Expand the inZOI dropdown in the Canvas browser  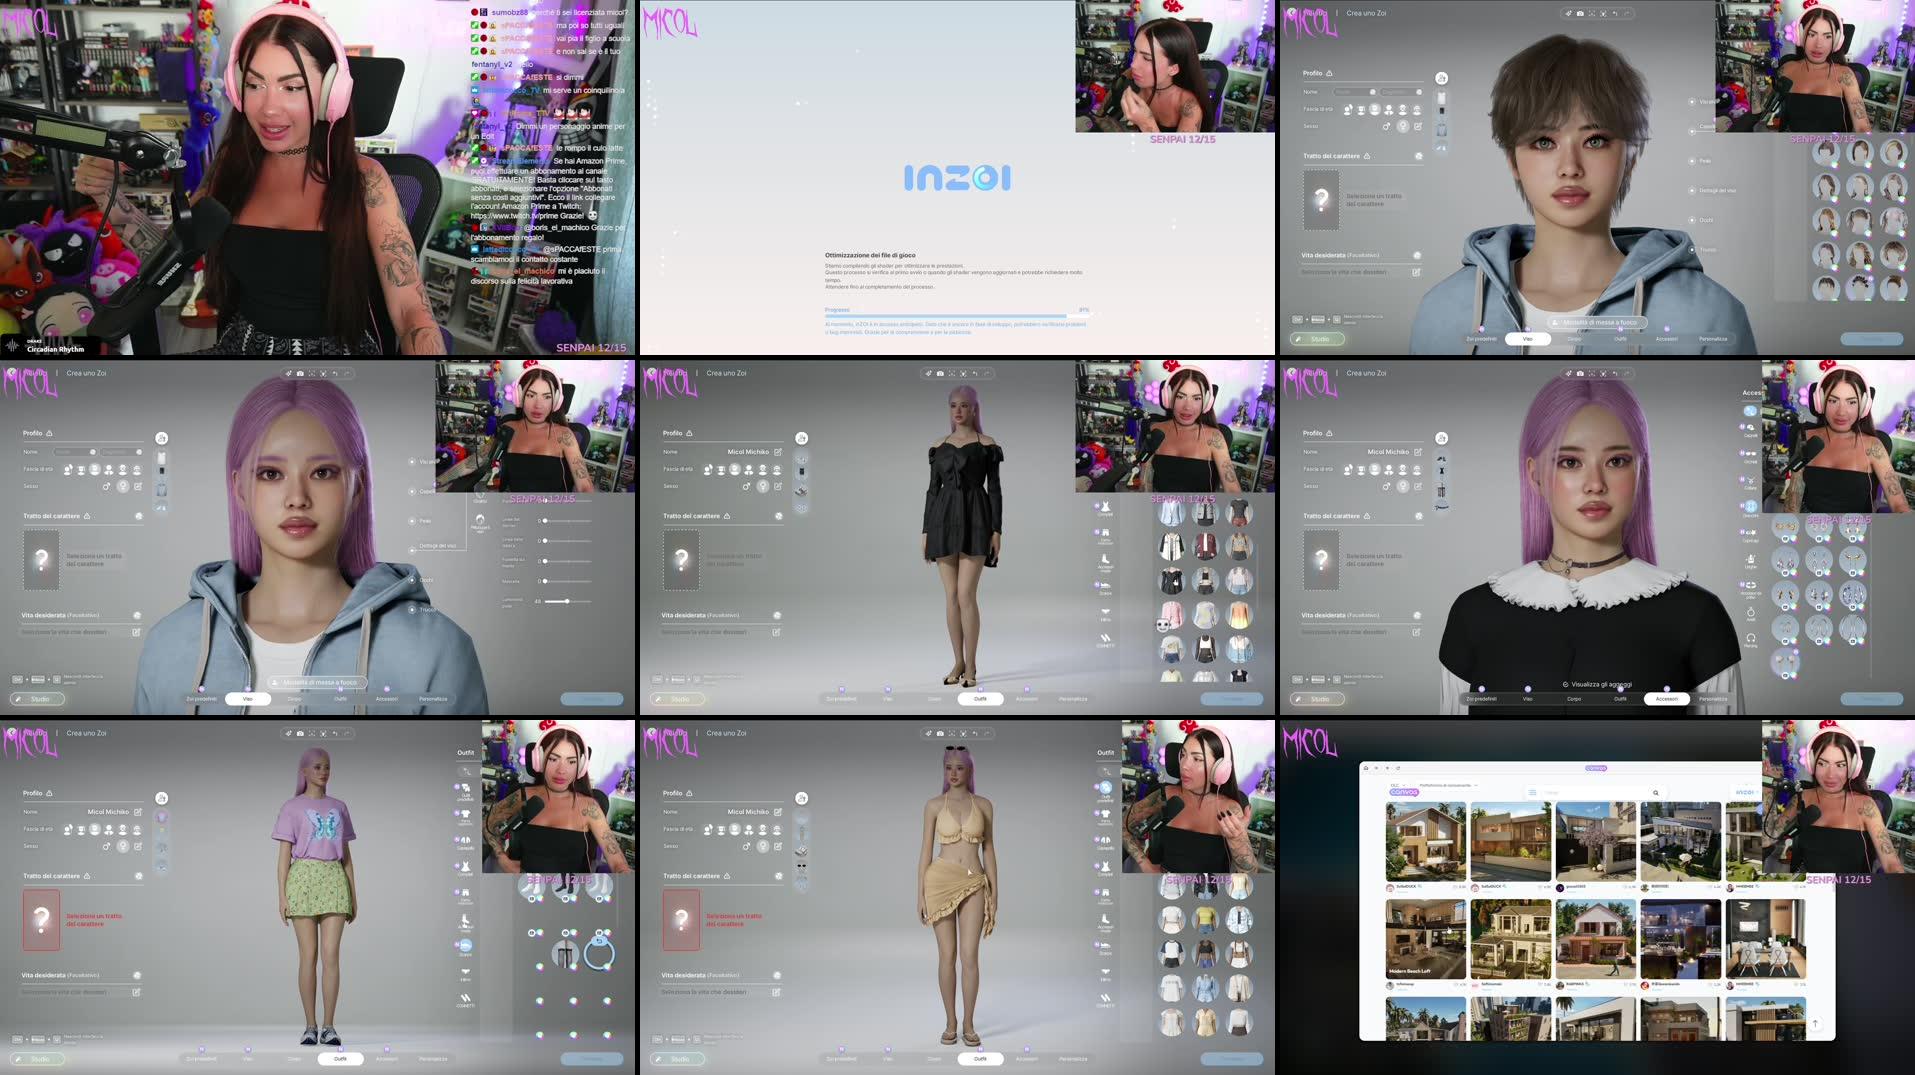click(1745, 792)
